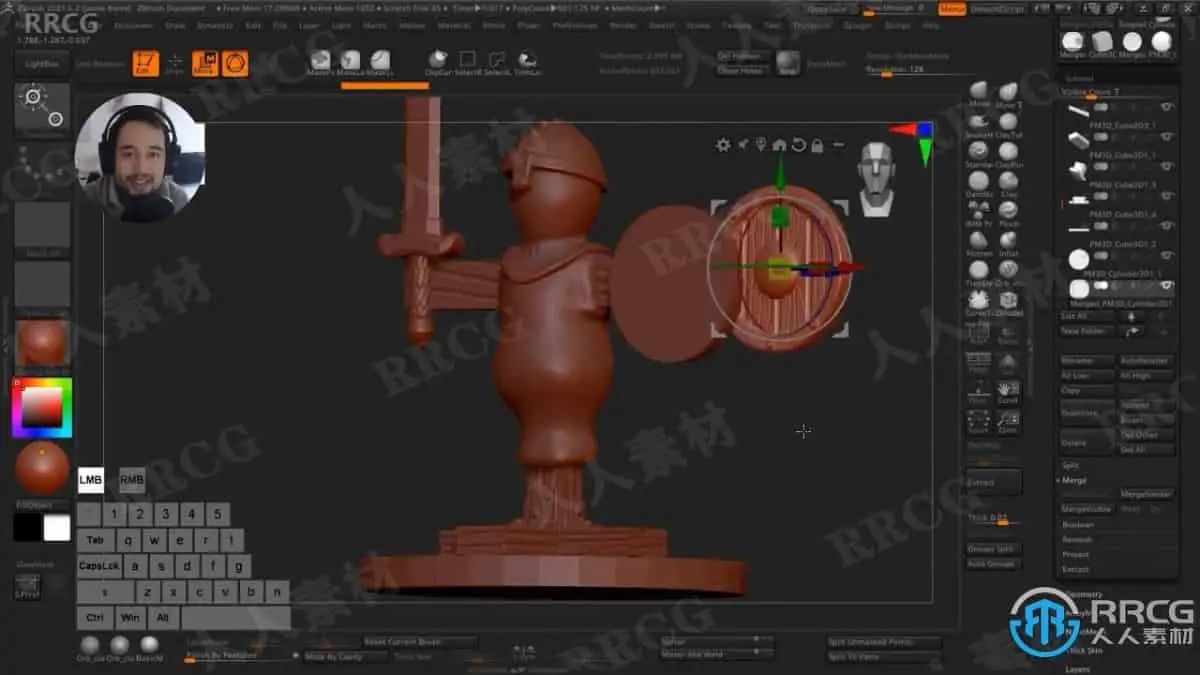Click the large Extract button
1200x675 pixels.
point(994,482)
